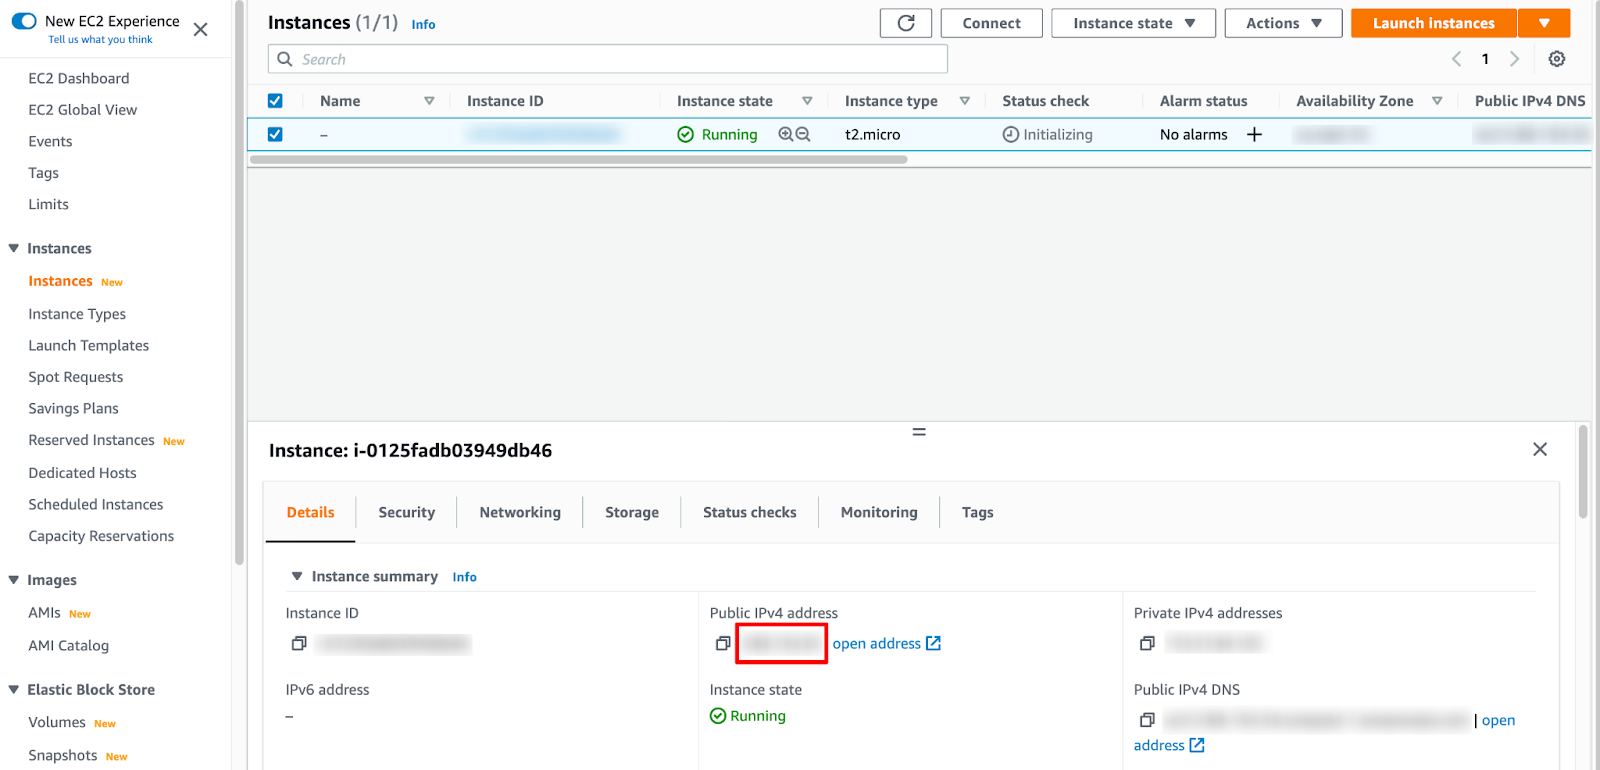1600x770 pixels.
Task: Click Info link next to Instance summary
Action: (464, 577)
